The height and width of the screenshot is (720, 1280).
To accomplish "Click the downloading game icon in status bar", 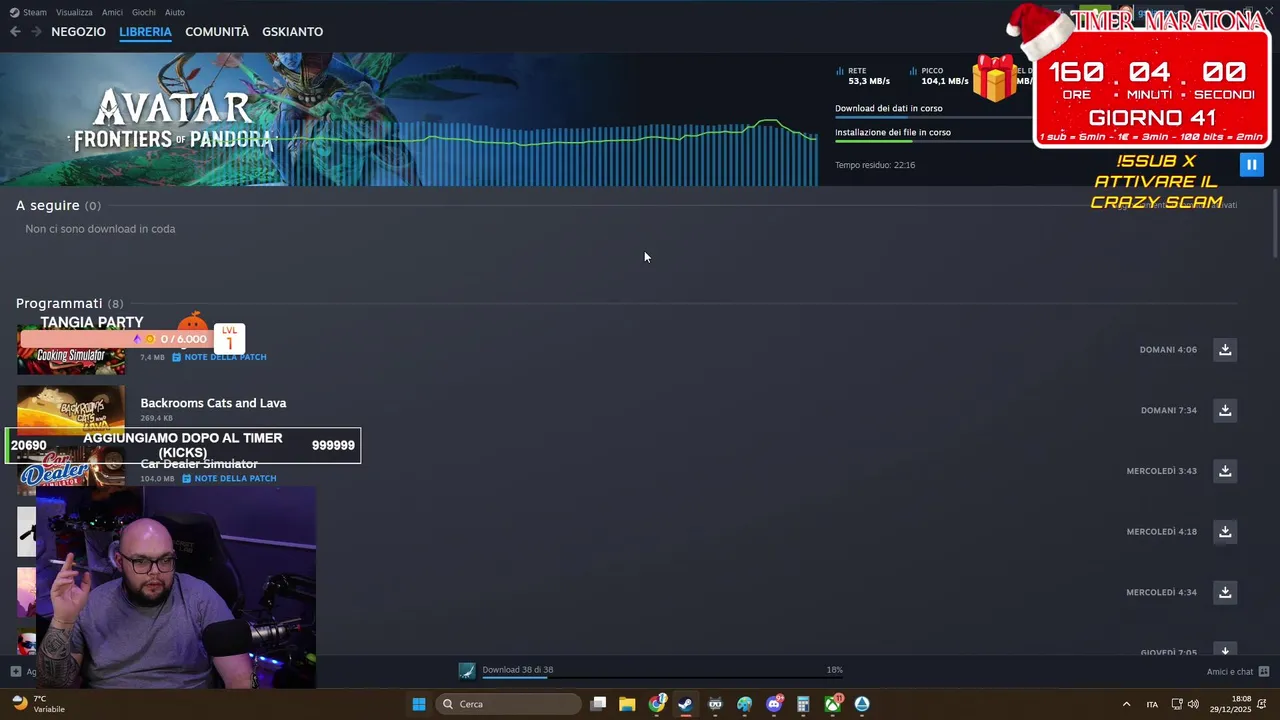I will point(467,671).
